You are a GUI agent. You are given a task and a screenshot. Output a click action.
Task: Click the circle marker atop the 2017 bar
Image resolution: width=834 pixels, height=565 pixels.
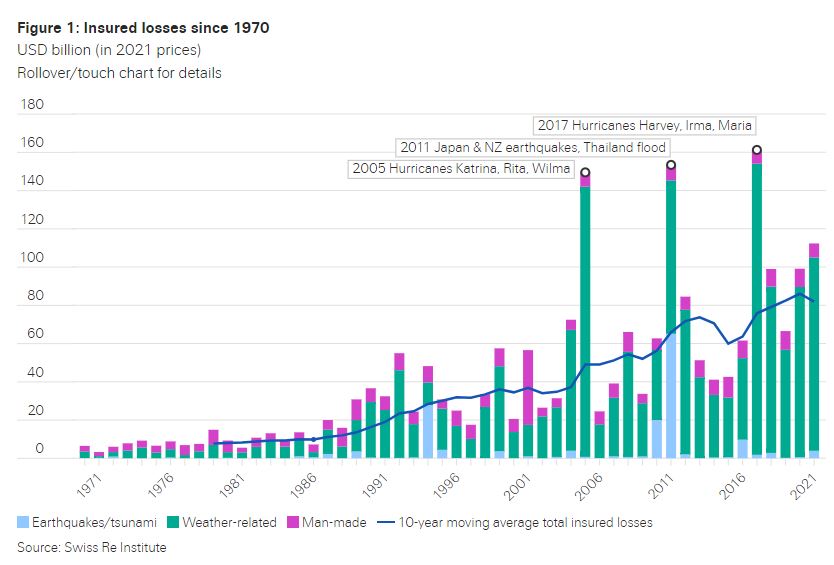(x=757, y=151)
